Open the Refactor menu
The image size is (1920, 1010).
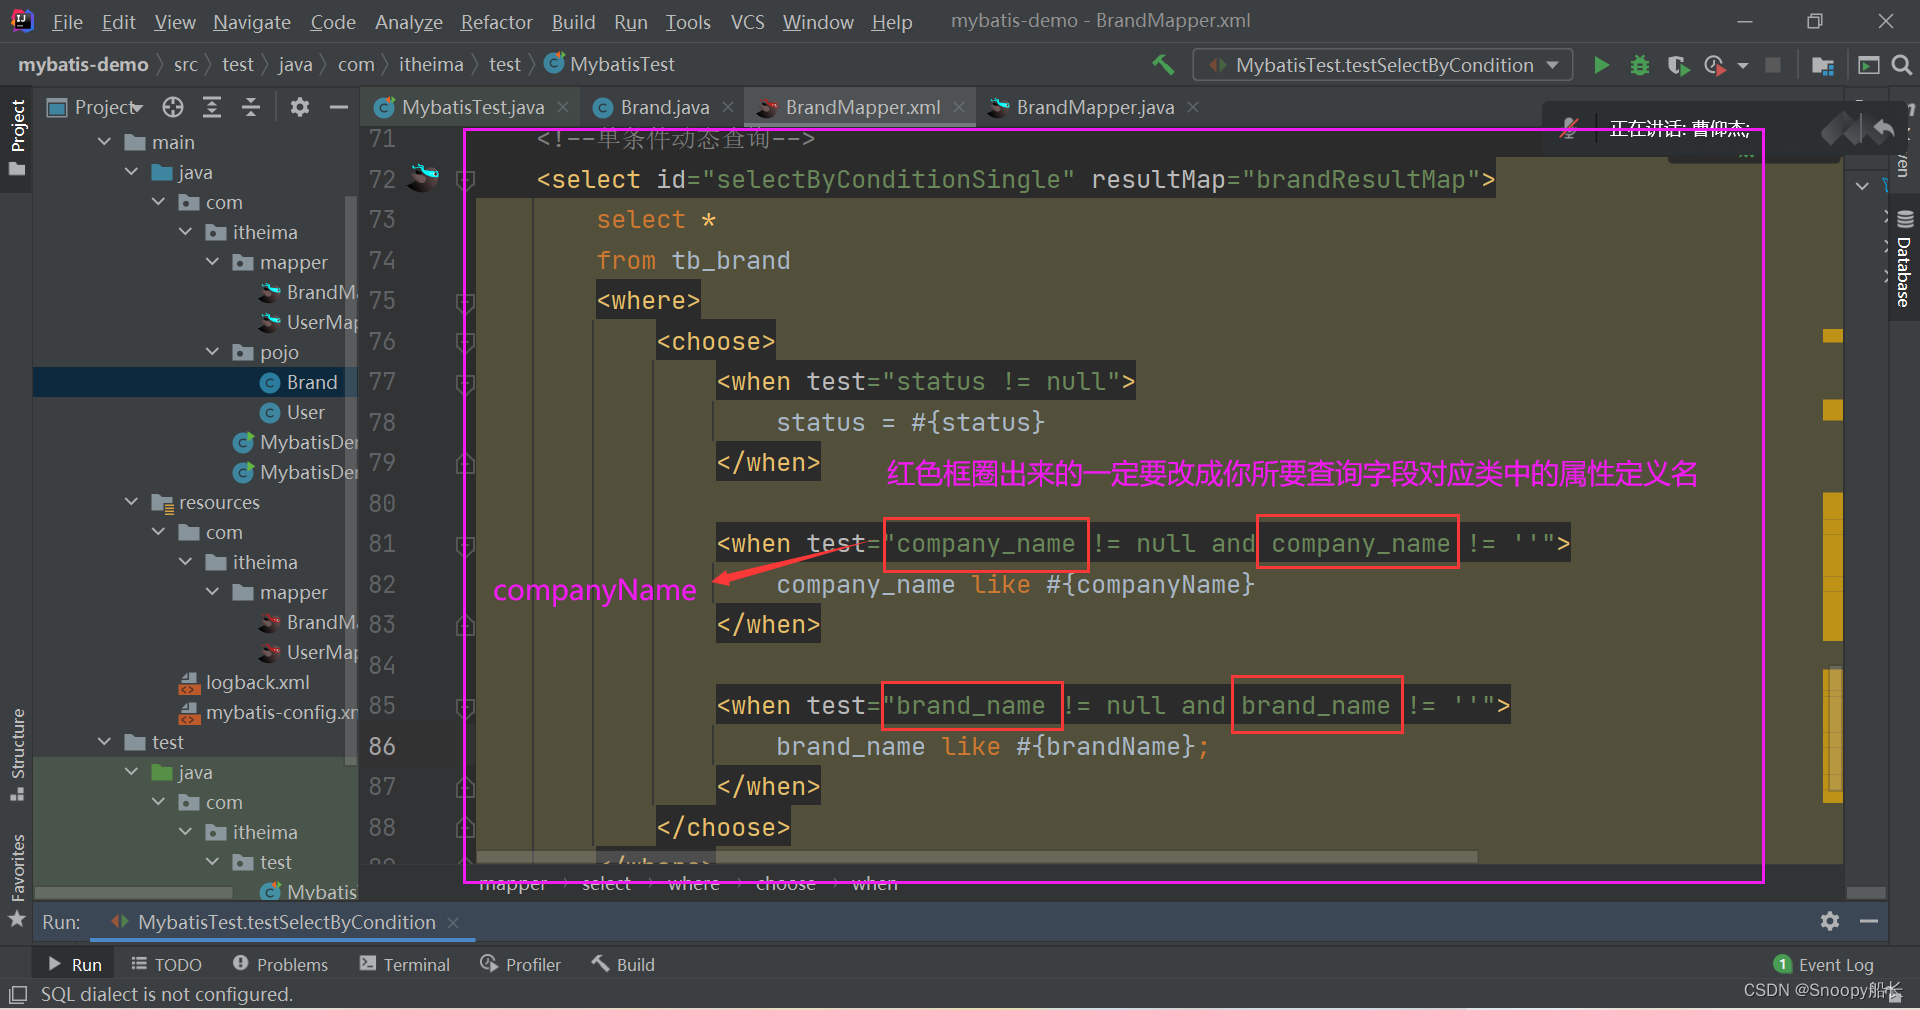(x=496, y=21)
